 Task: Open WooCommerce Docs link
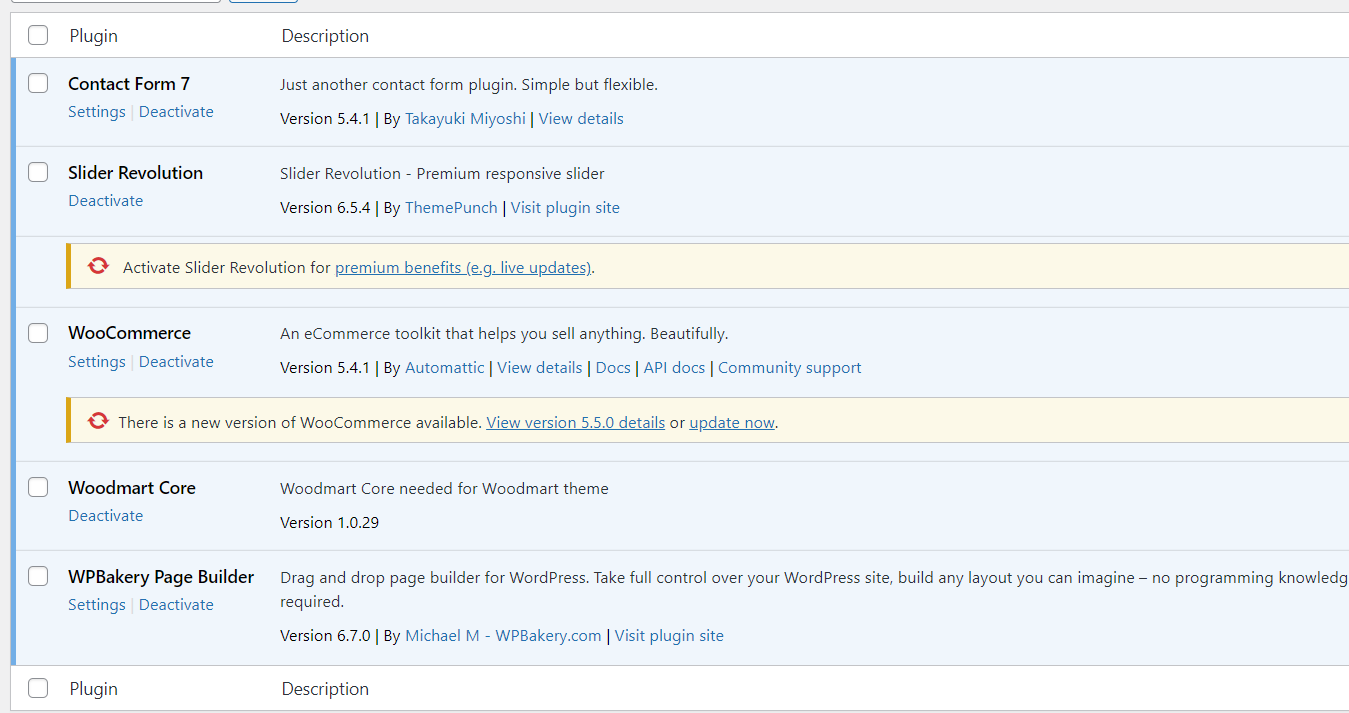pyautogui.click(x=613, y=368)
